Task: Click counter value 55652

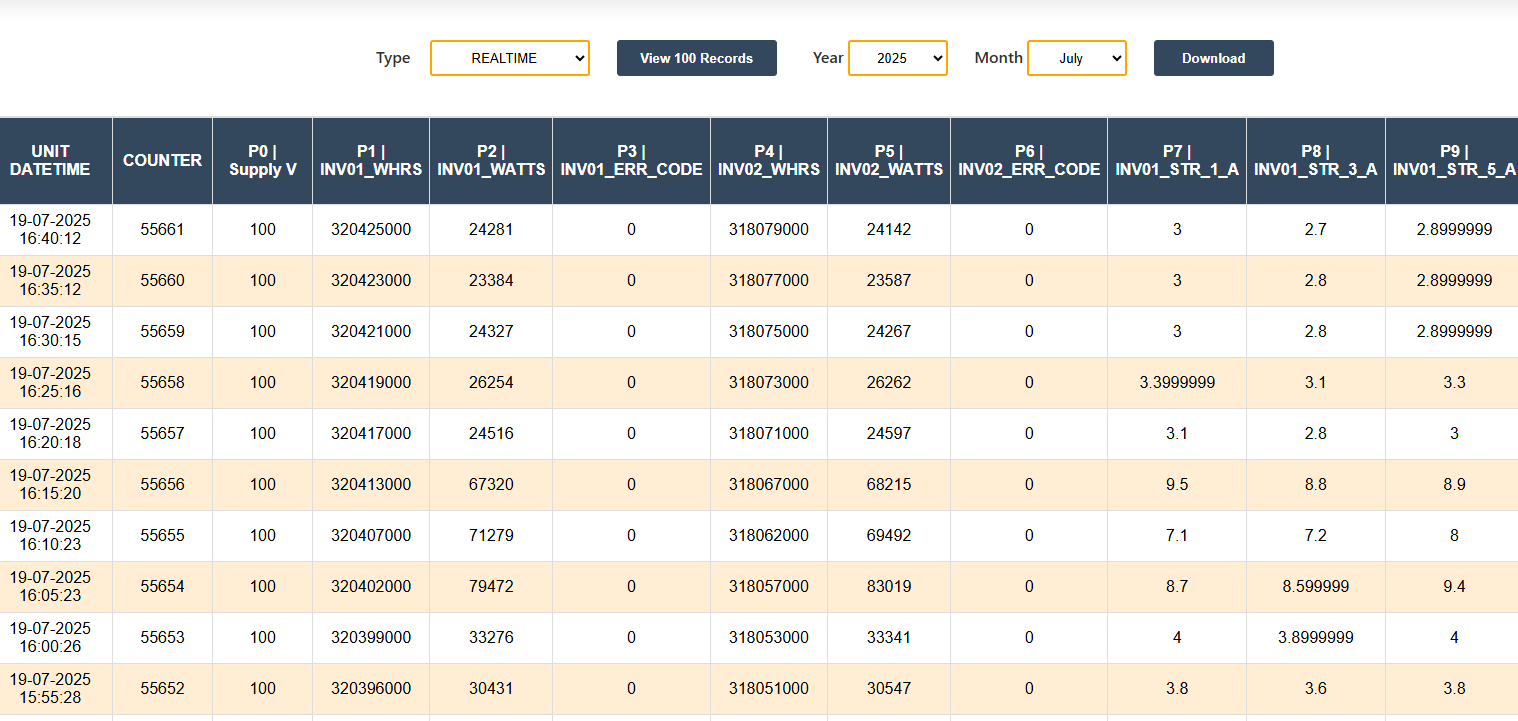Action: tap(162, 689)
